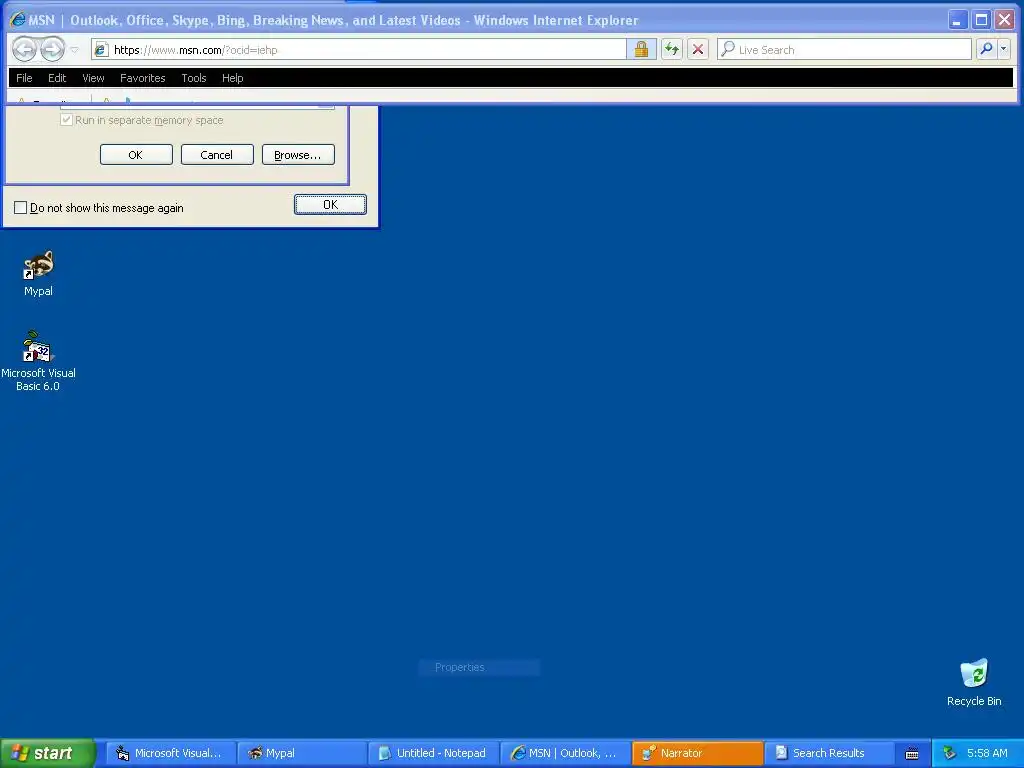Click the on-screen keyboard tray icon
The height and width of the screenshot is (768, 1024).
[912, 754]
